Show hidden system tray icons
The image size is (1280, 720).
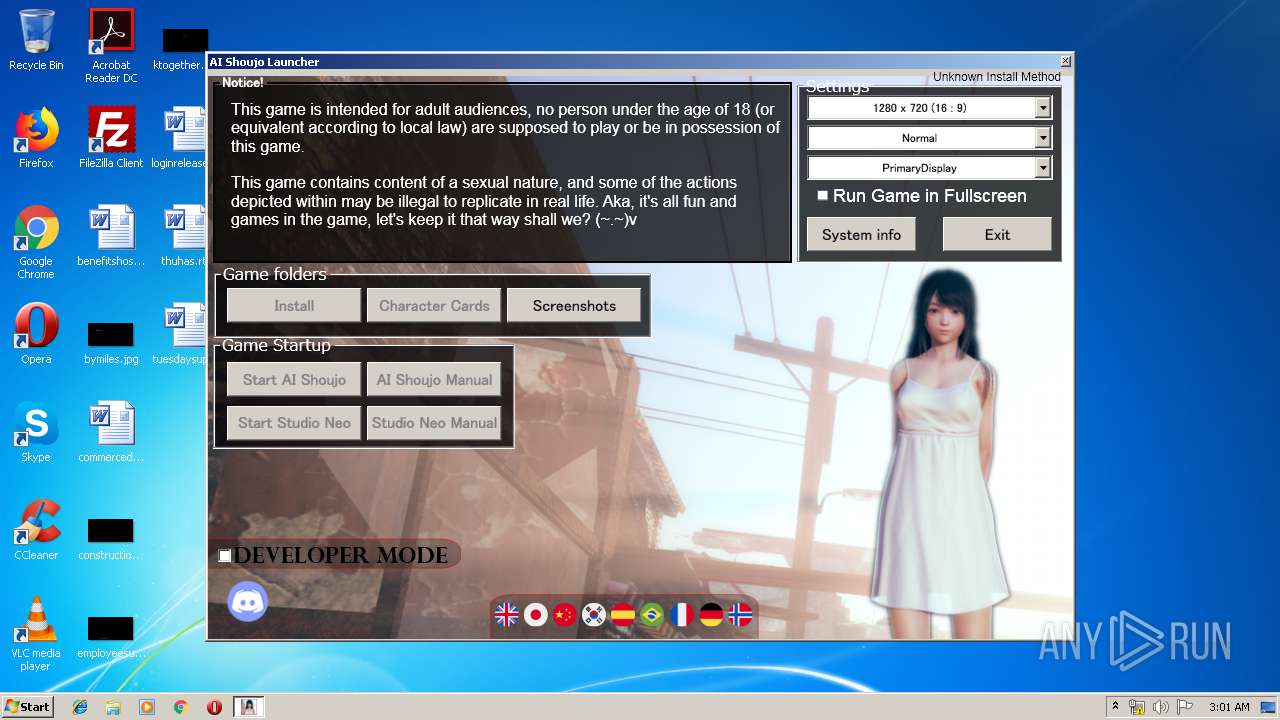tap(1115, 707)
